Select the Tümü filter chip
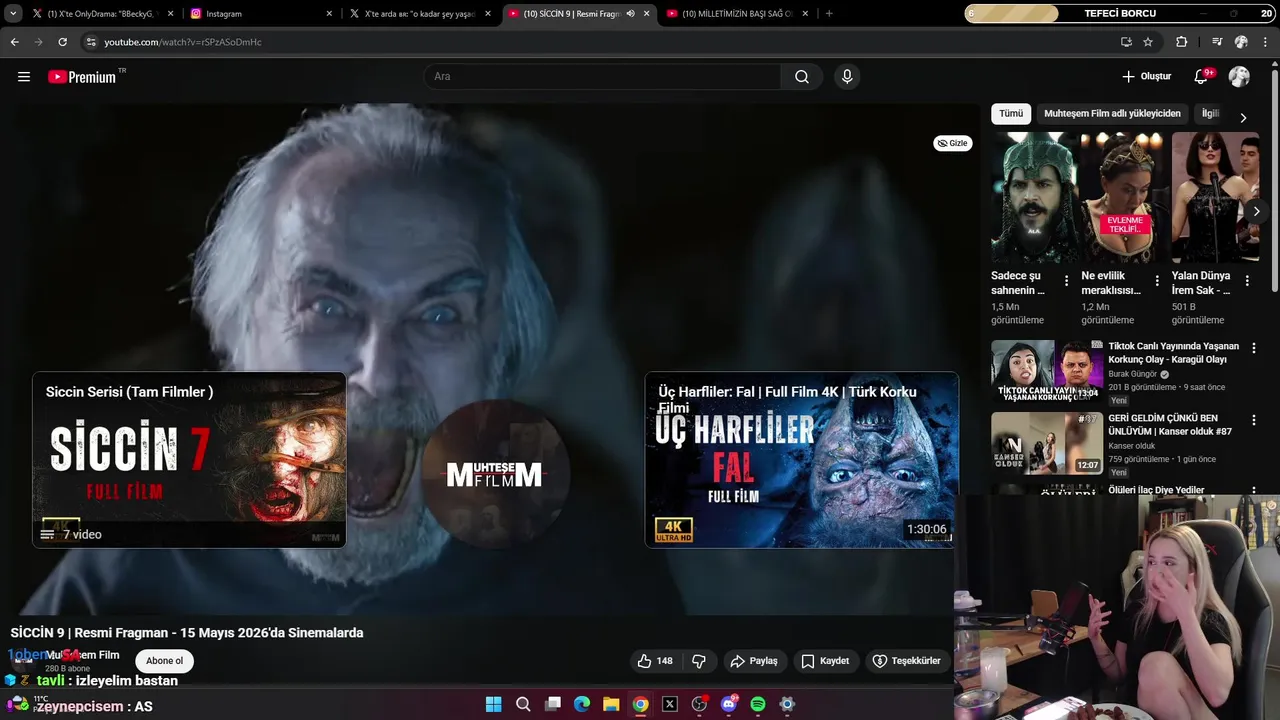This screenshot has height=720, width=1280. (1011, 114)
